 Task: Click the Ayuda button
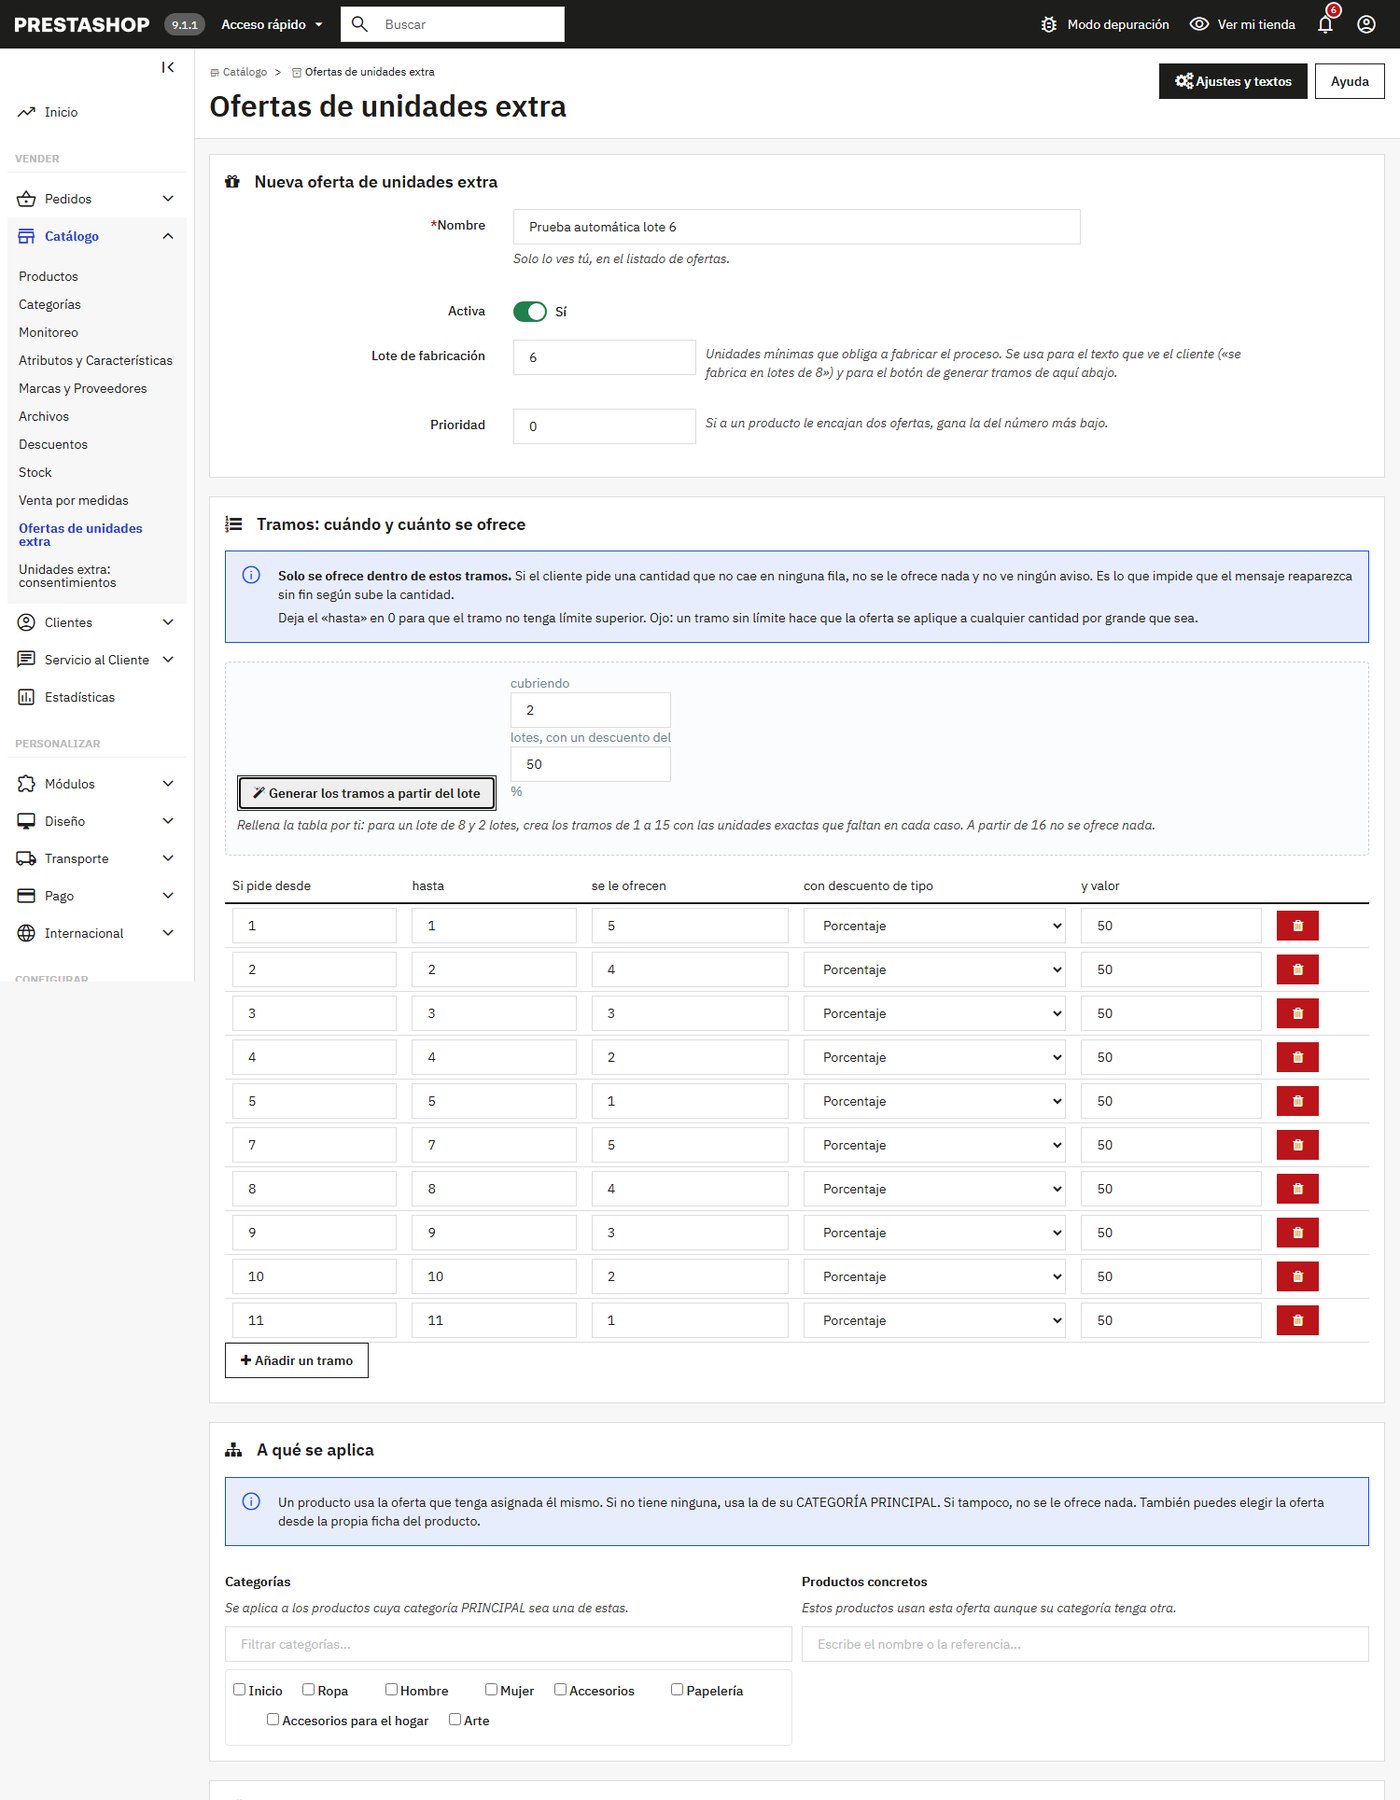tap(1349, 81)
